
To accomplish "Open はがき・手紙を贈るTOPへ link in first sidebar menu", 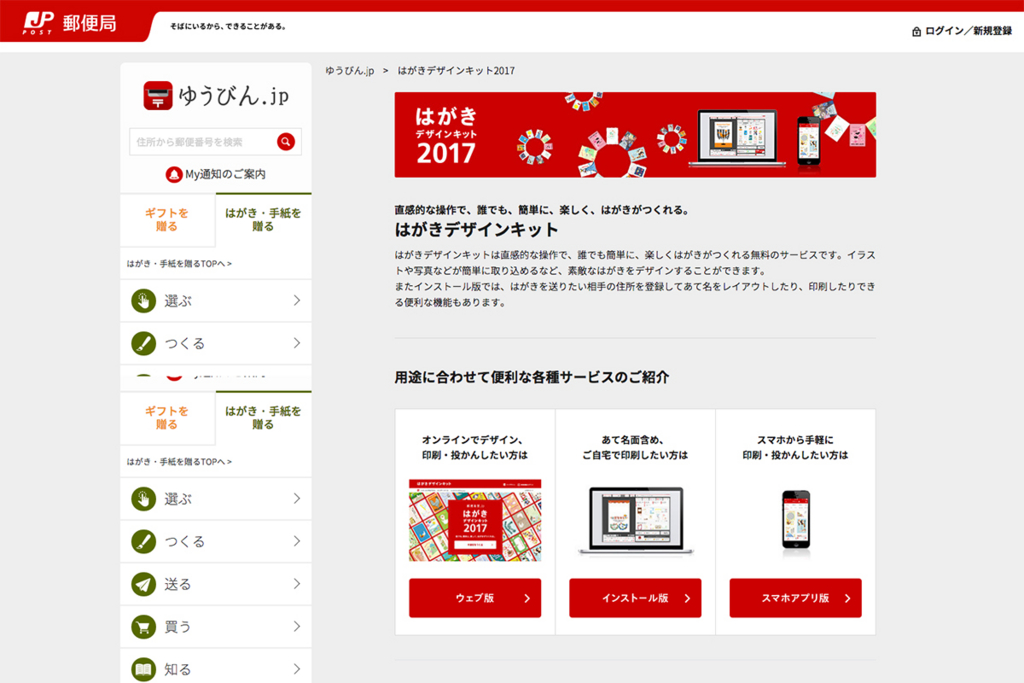I will pyautogui.click(x=179, y=264).
